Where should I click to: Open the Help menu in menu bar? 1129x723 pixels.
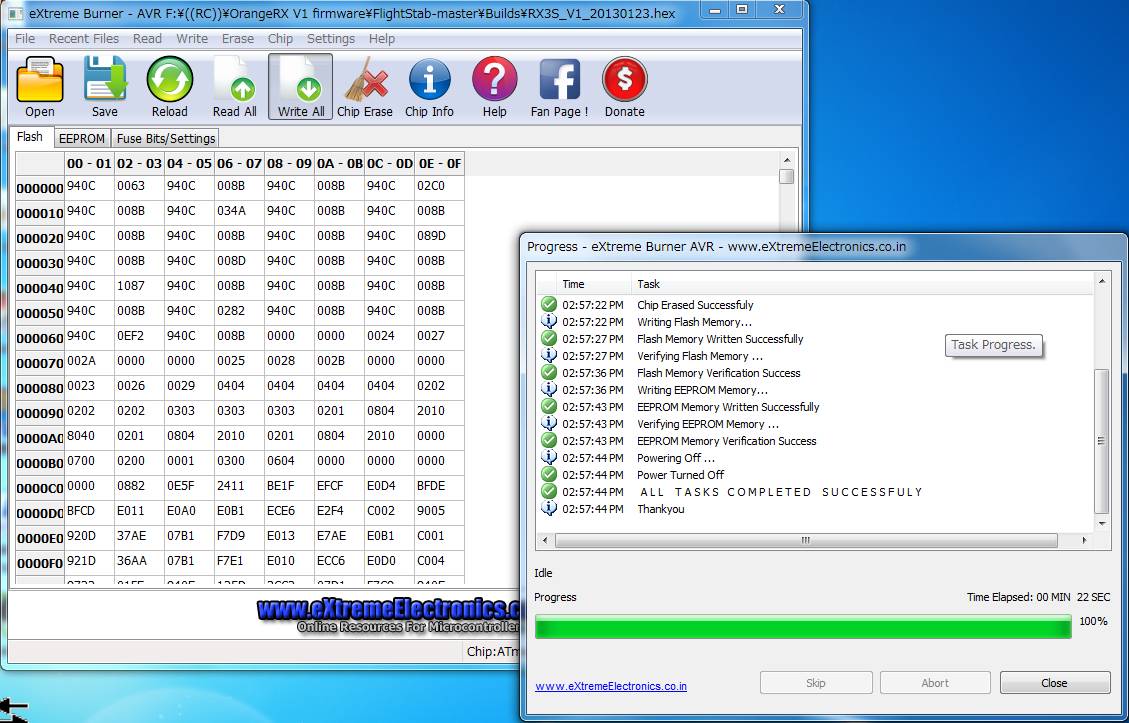382,39
